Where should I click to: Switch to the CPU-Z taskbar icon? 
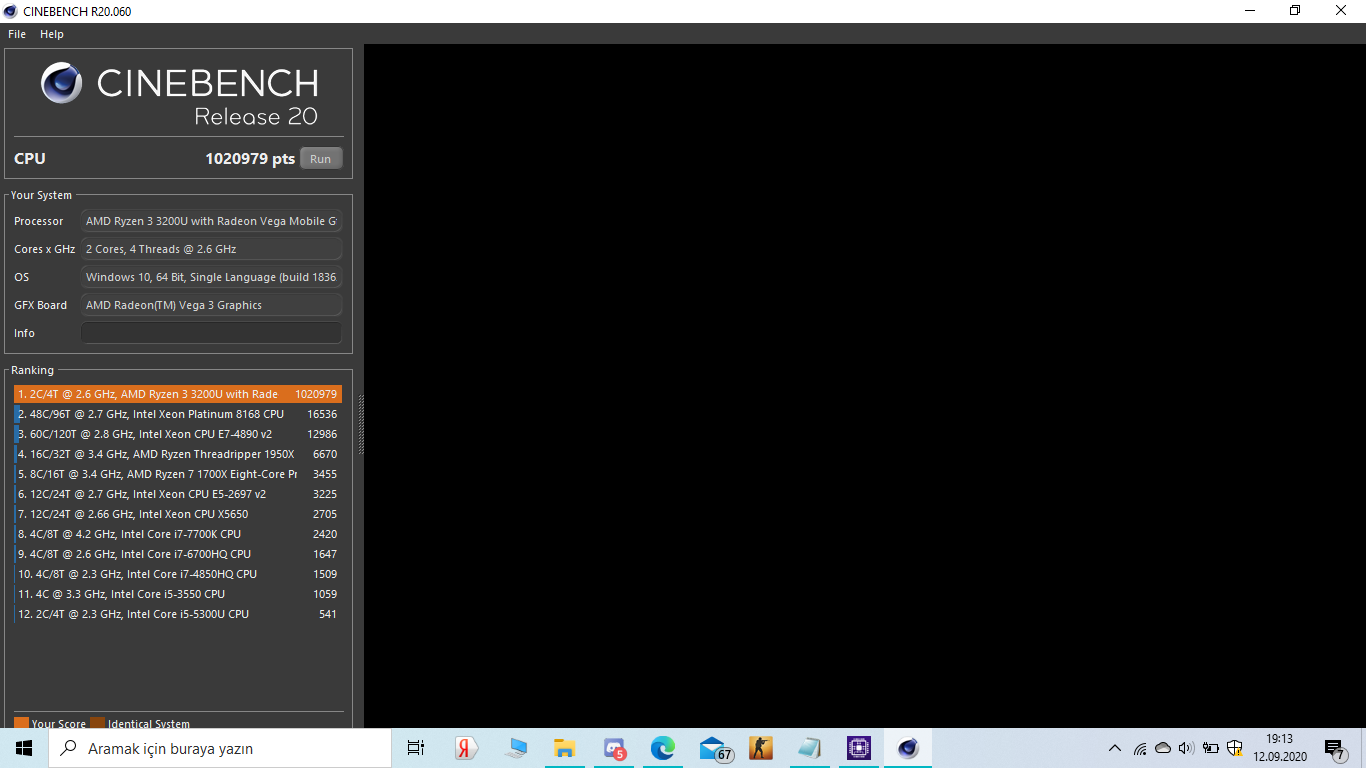[859, 748]
